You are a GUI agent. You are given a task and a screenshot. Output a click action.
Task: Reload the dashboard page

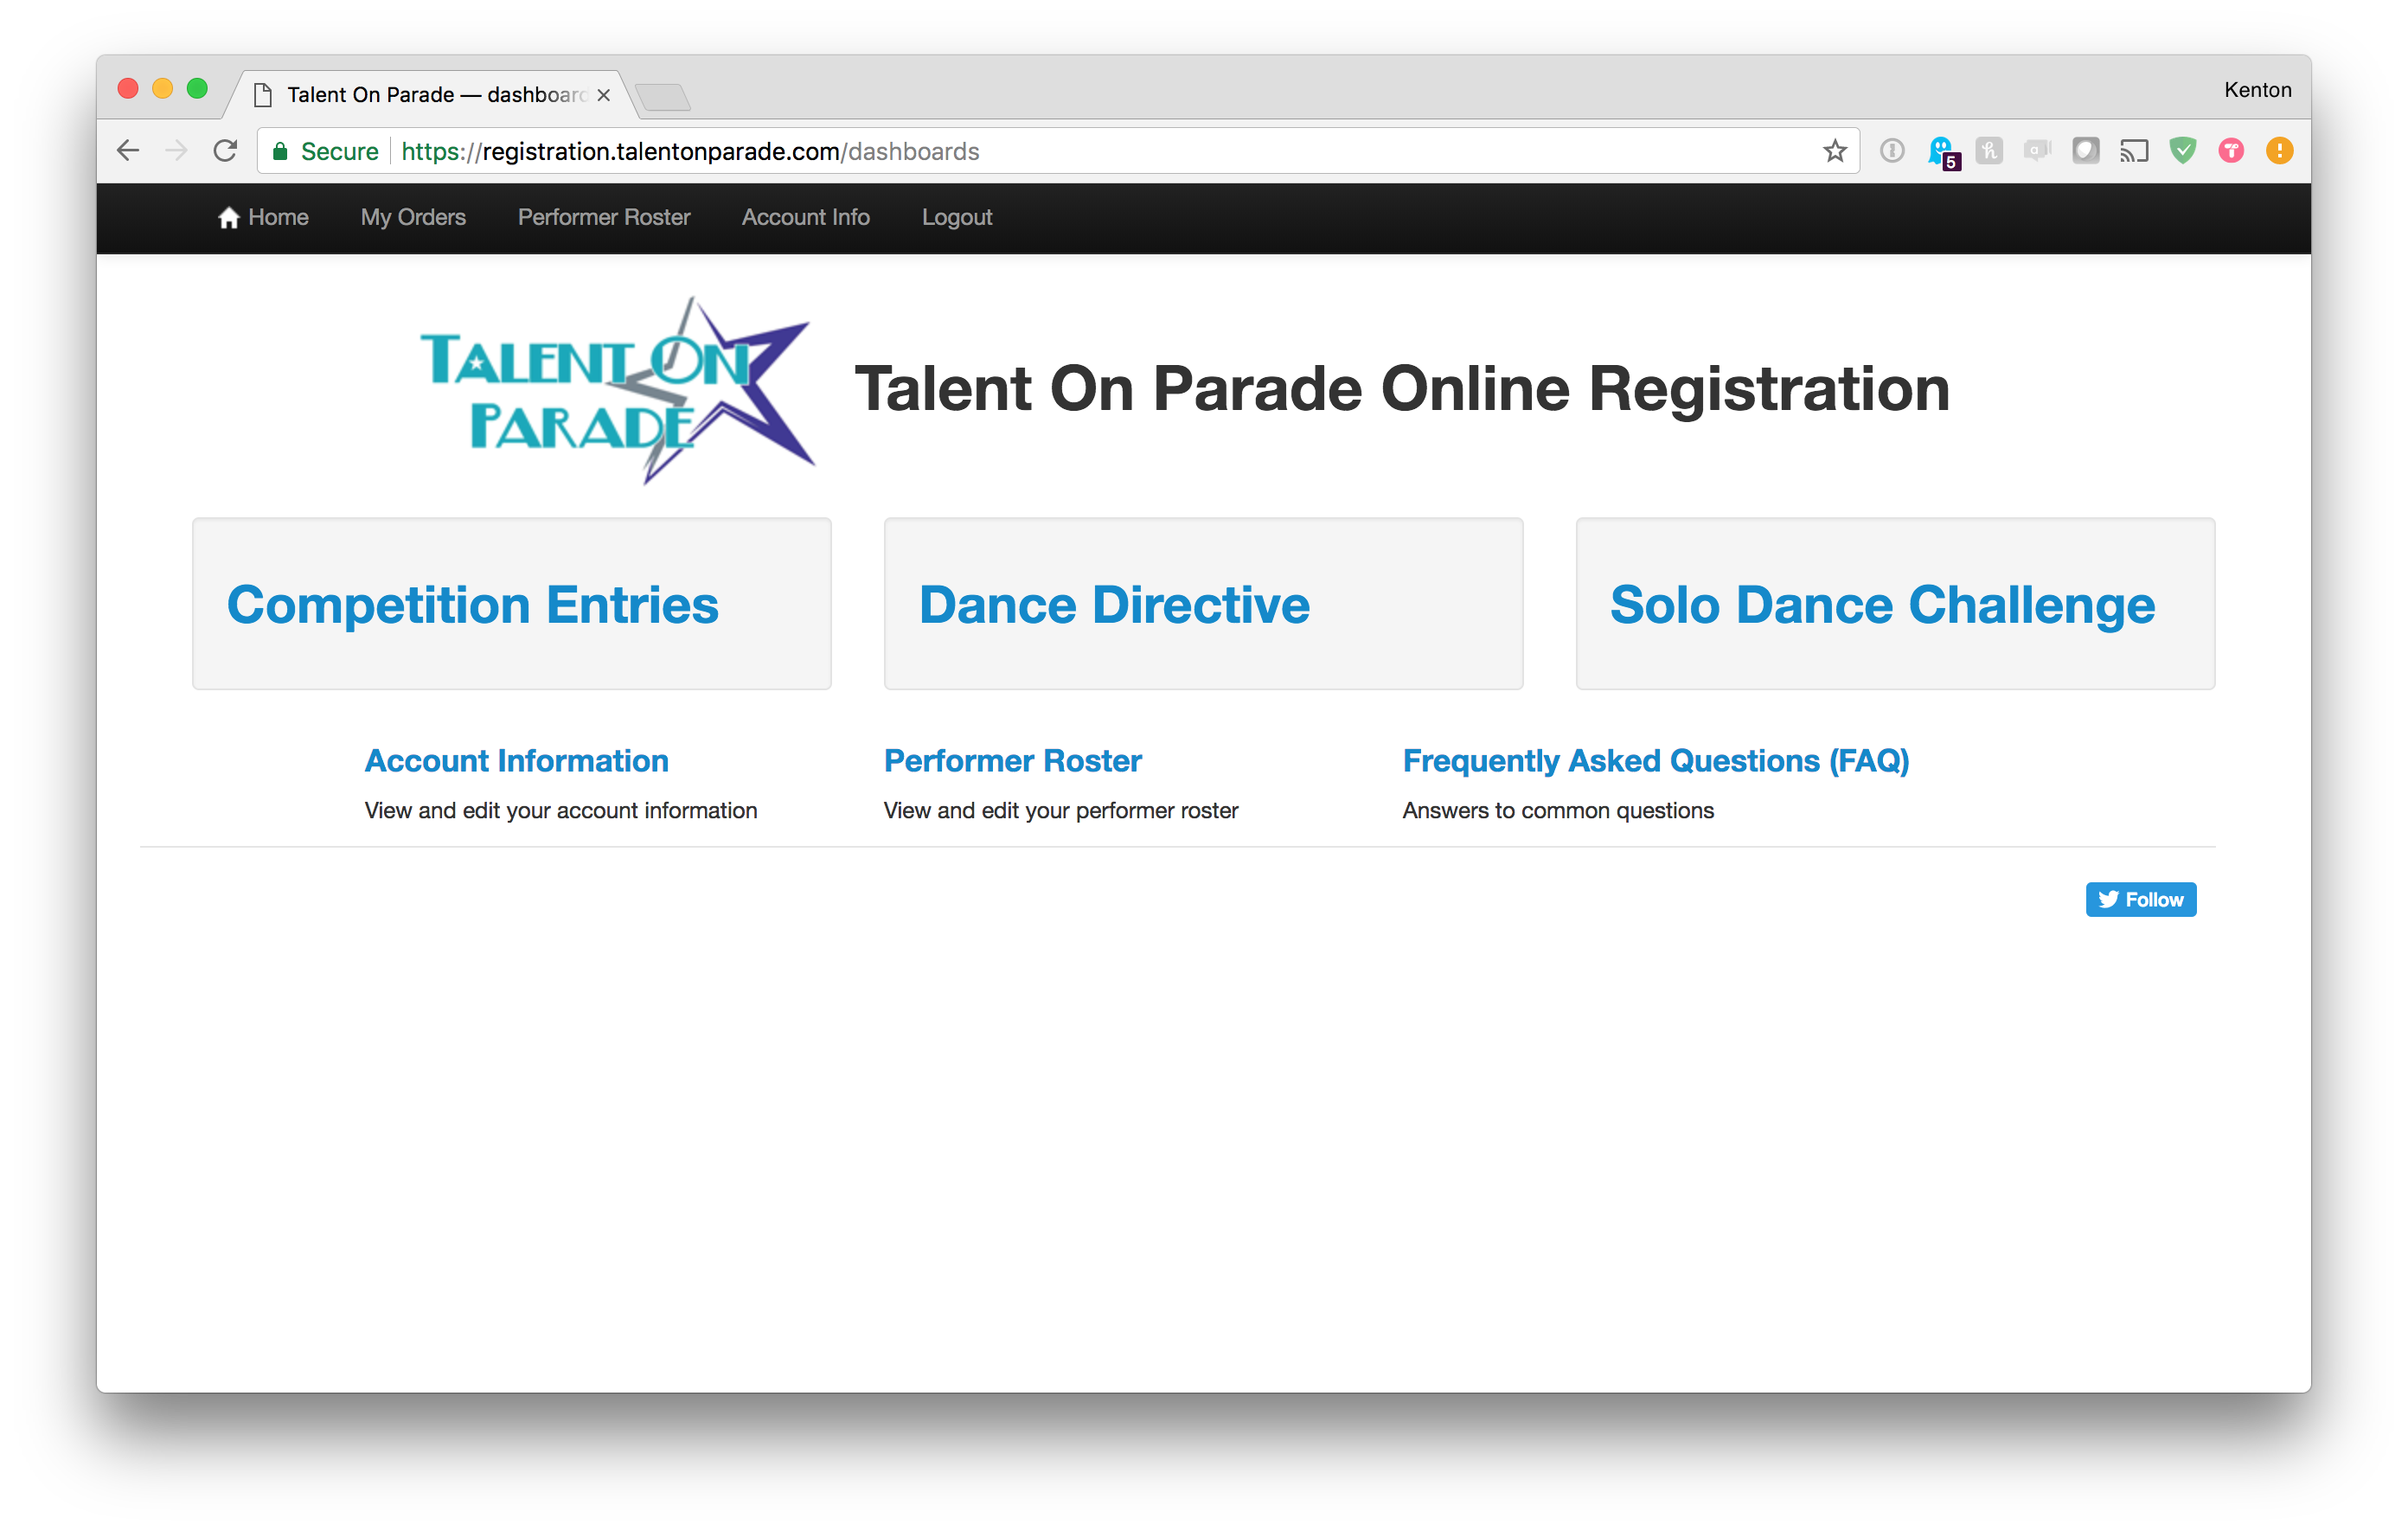coord(225,151)
